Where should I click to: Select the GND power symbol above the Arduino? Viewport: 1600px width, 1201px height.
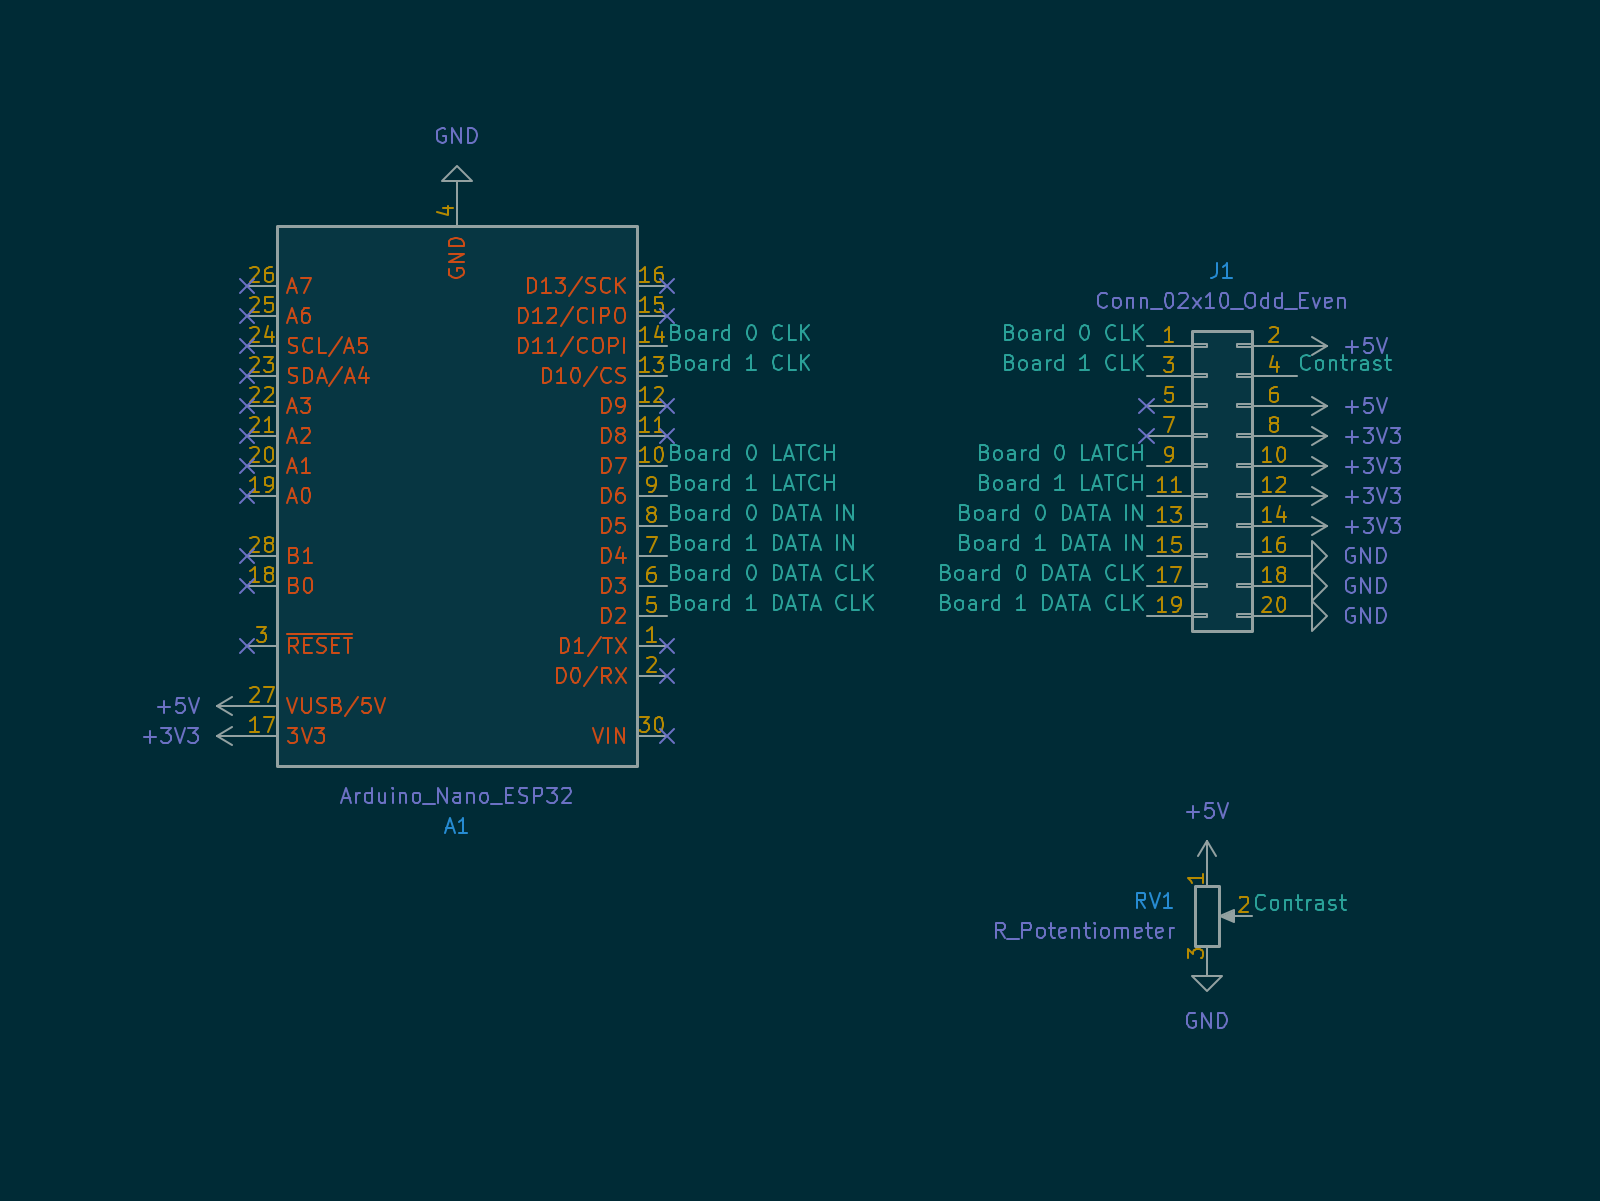click(x=457, y=174)
